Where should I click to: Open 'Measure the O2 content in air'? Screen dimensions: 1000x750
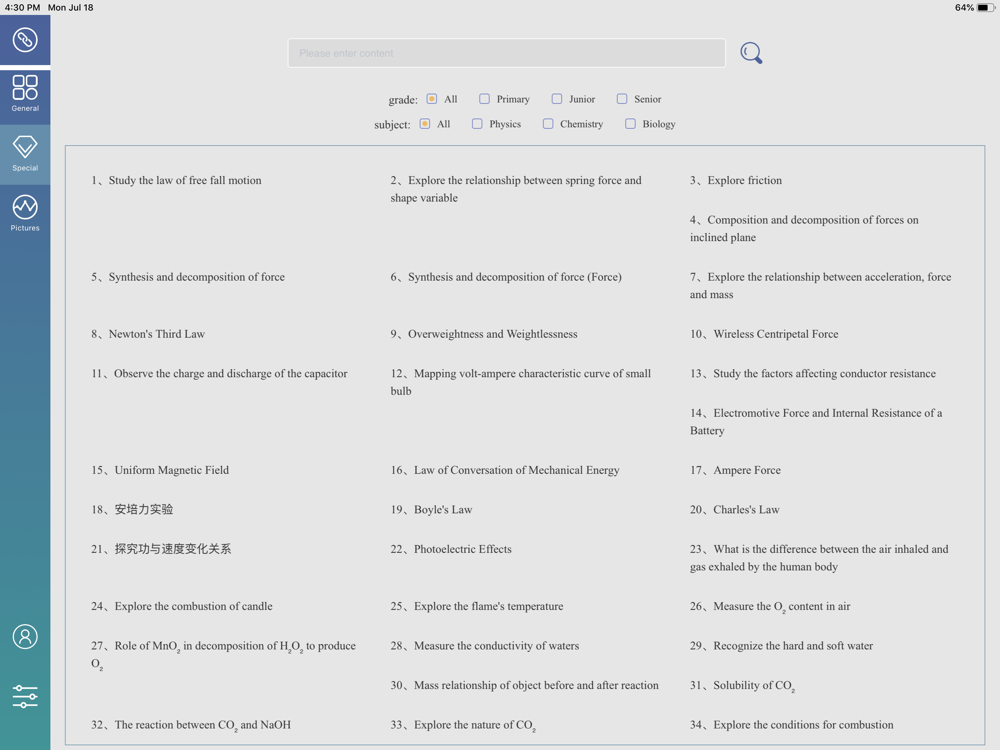coord(770,607)
